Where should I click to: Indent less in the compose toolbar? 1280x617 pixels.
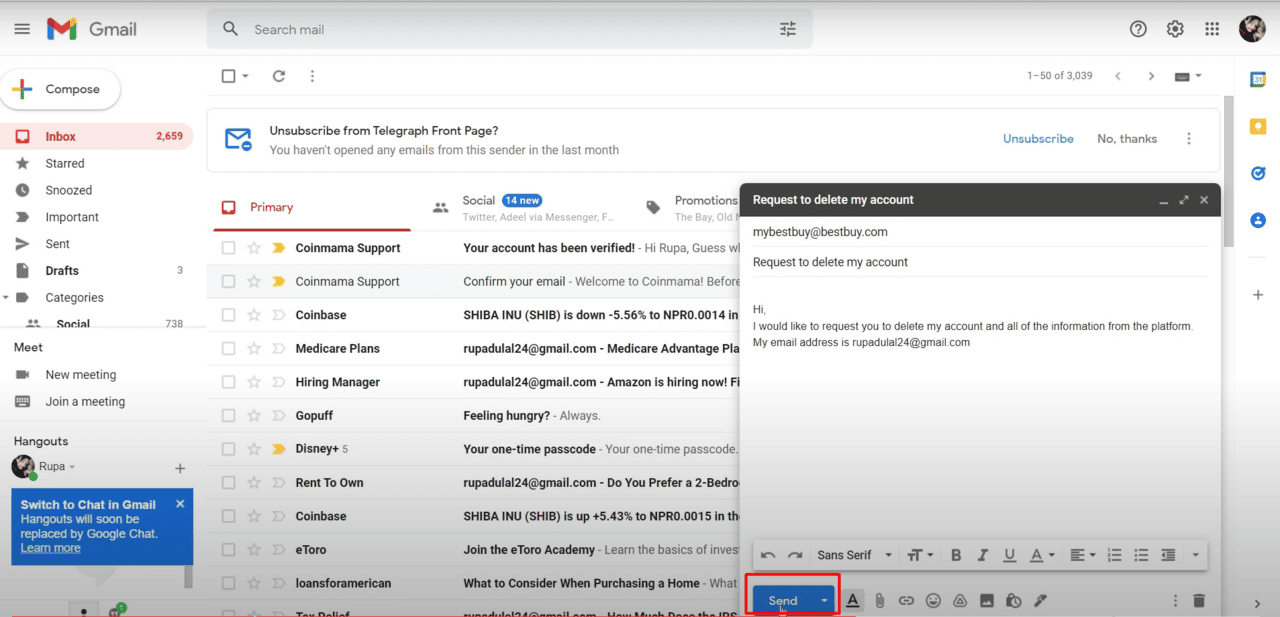[1168, 555]
